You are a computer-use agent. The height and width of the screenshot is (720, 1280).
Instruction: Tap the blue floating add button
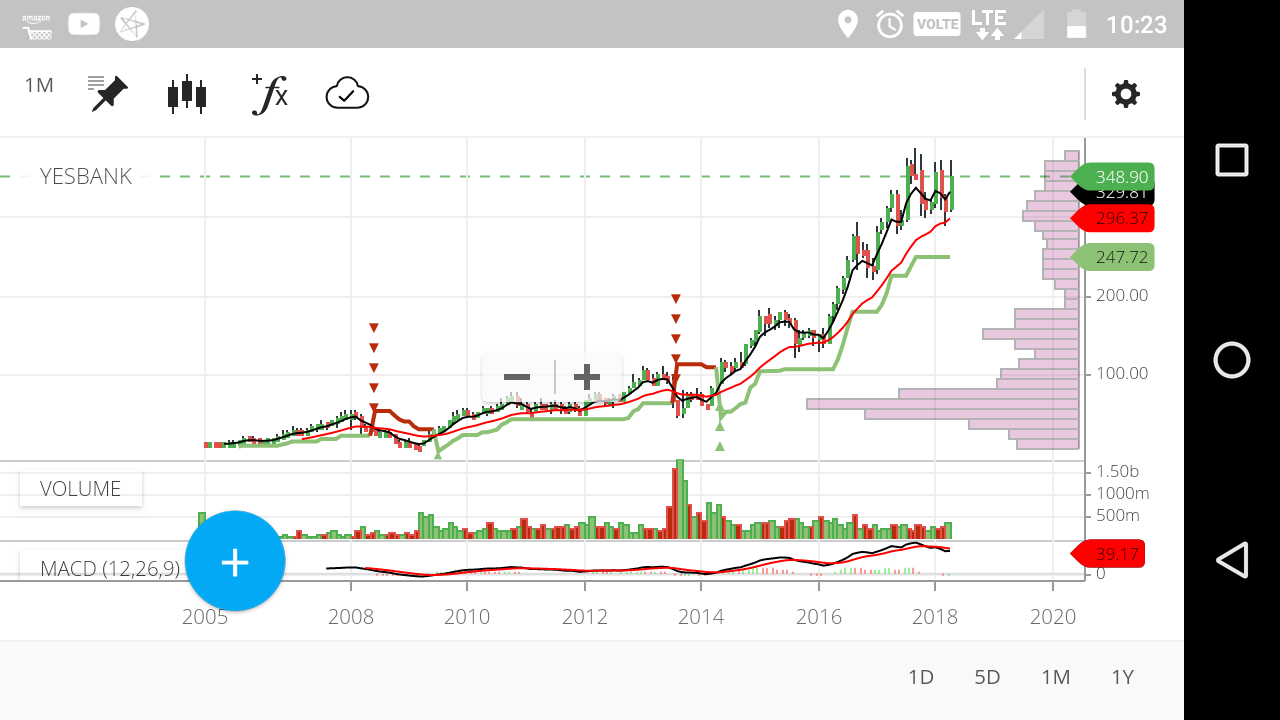click(235, 561)
